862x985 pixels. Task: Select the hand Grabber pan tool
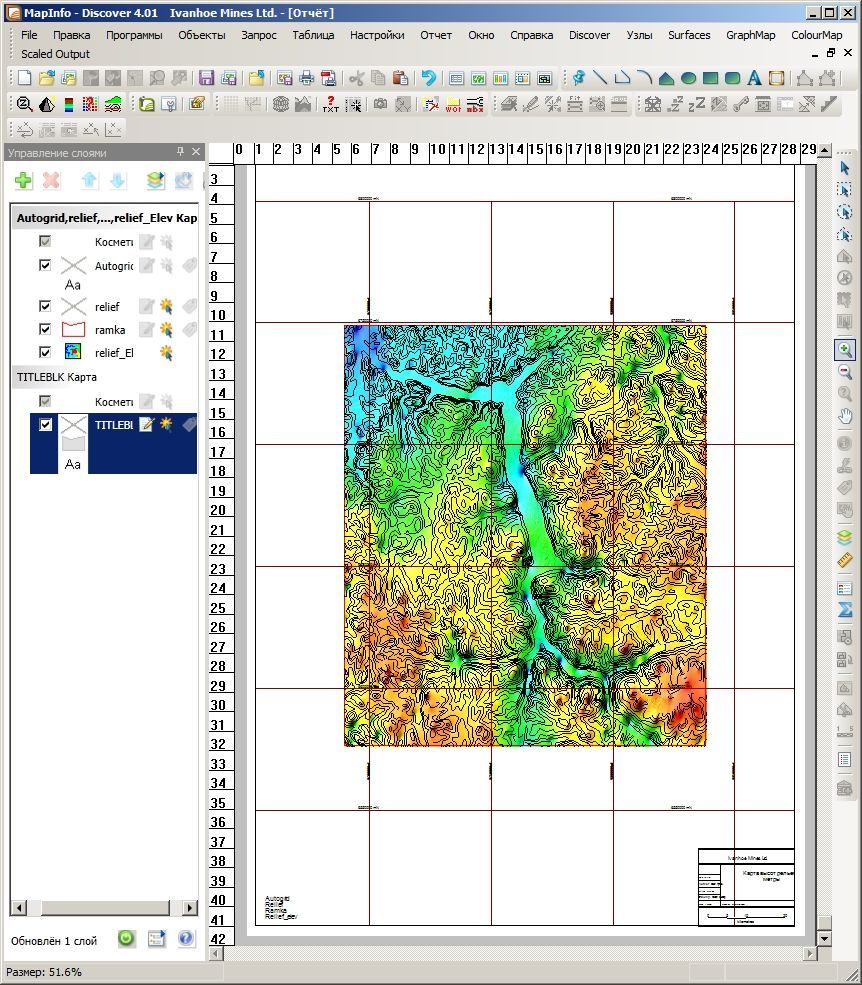[844, 416]
